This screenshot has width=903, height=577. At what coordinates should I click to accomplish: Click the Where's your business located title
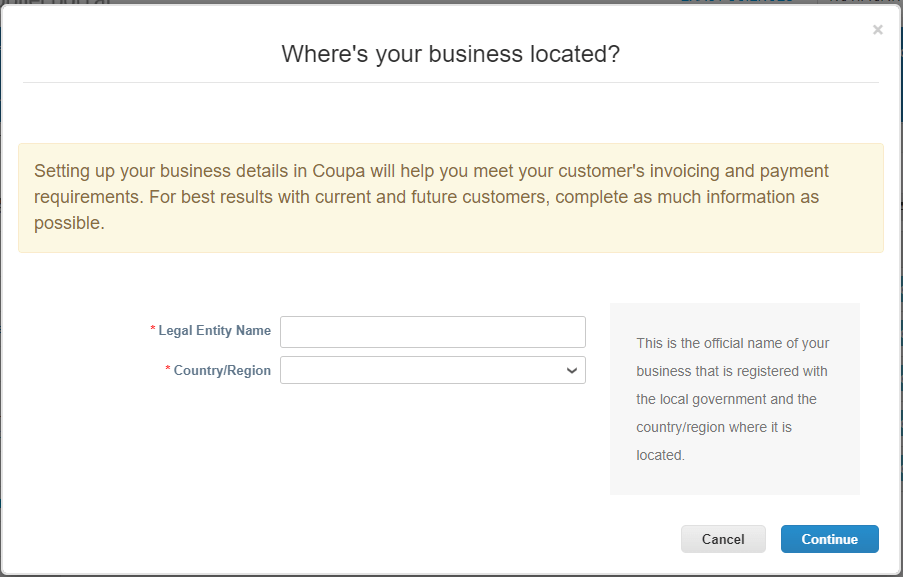(x=451, y=54)
